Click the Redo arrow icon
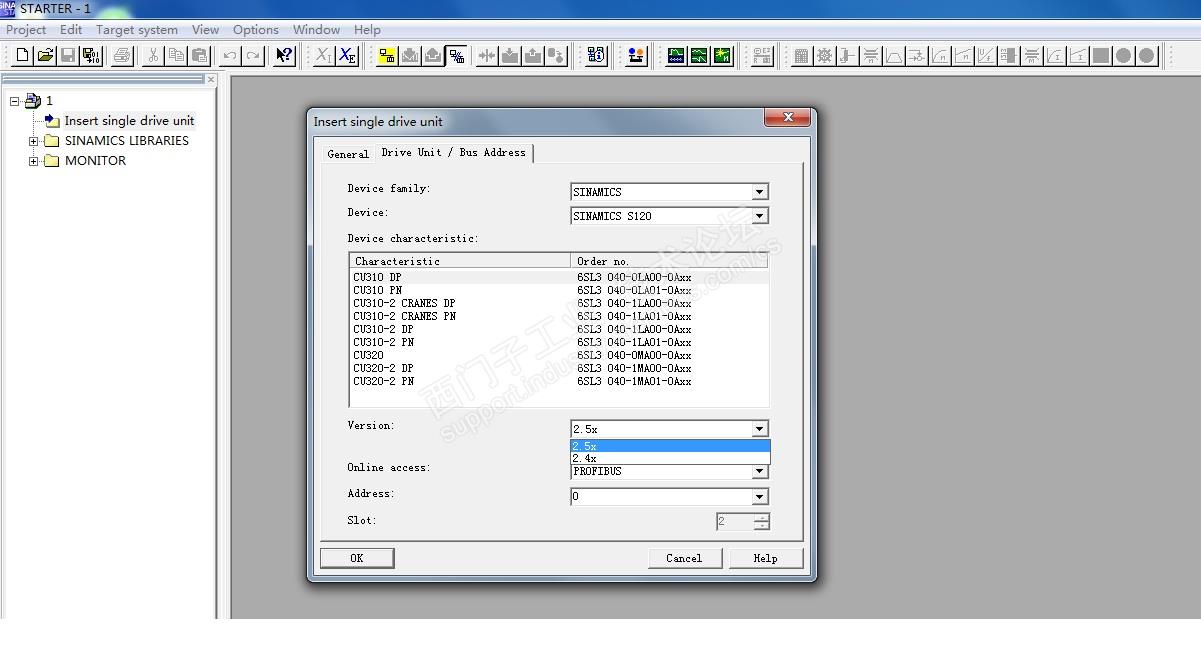The image size is (1201, 648). [x=253, y=55]
